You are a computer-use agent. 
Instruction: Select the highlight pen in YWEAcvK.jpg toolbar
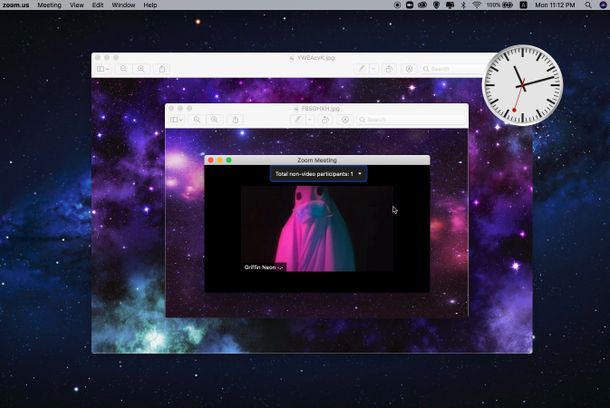[361, 69]
